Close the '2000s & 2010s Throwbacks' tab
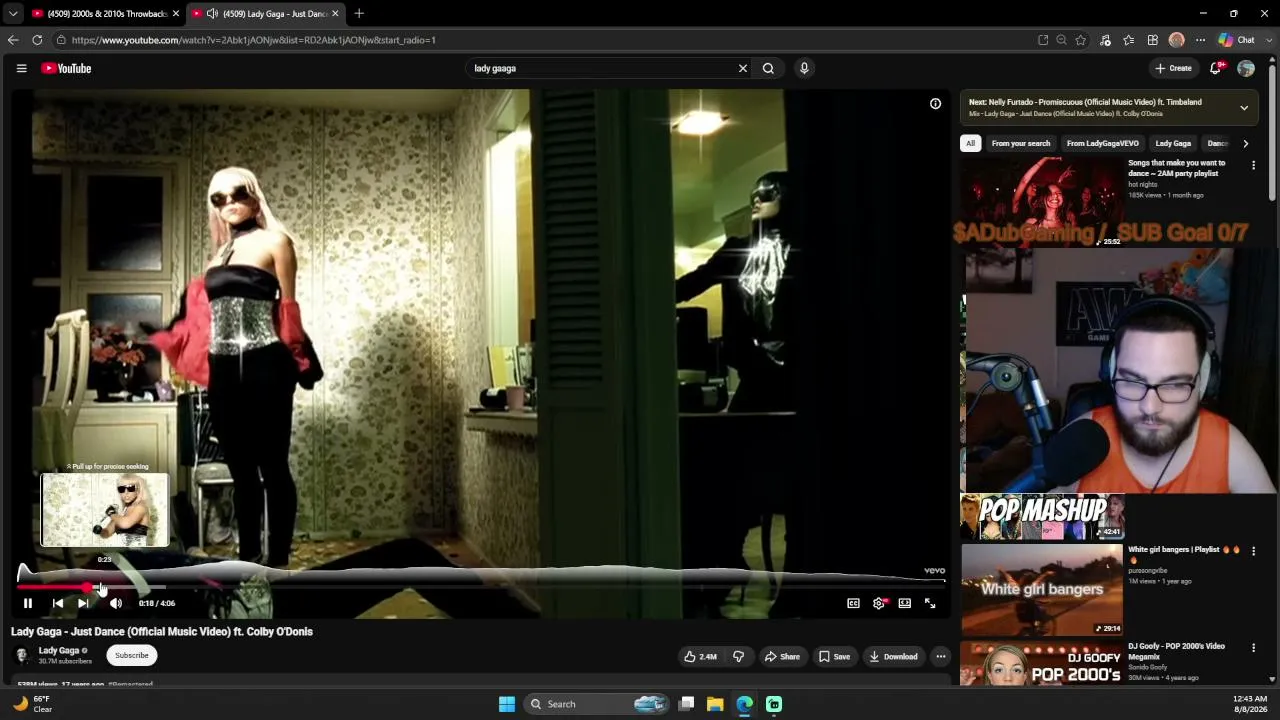 (176, 14)
